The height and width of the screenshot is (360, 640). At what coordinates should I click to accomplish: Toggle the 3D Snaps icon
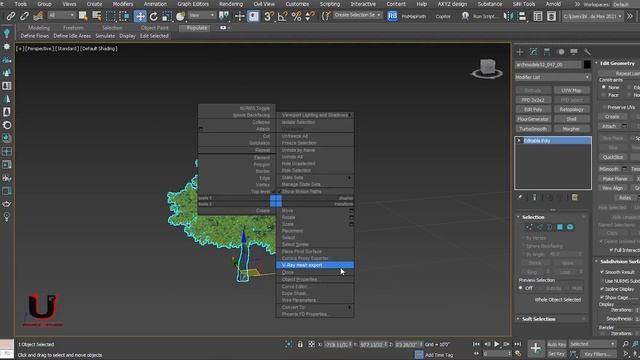(269, 16)
